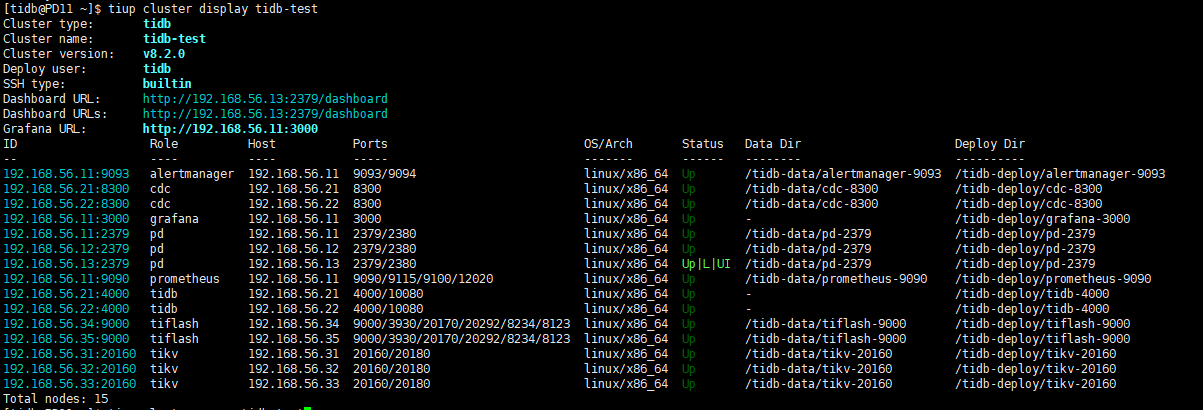Open the link in the Dashboard URL row
1203x410 pixels.
[x=265, y=99]
